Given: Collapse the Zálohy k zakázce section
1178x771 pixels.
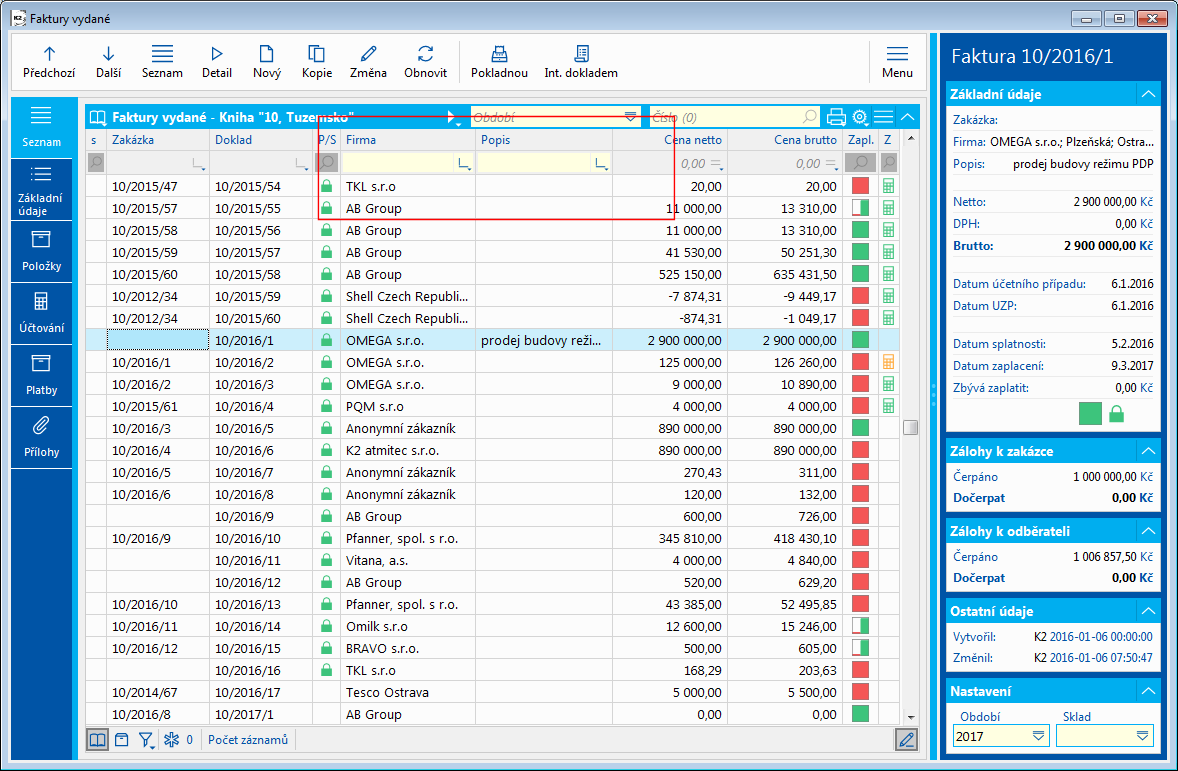Looking at the screenshot, I should click(1149, 451).
